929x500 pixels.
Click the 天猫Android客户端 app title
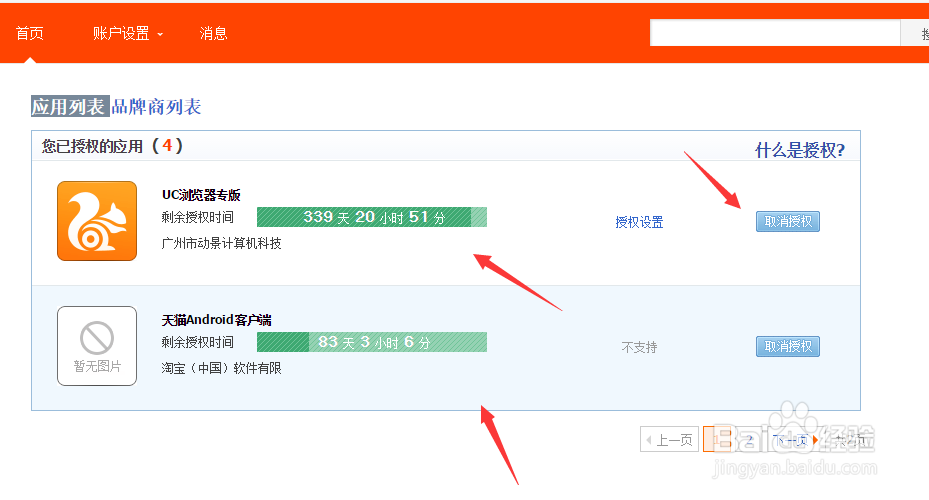pyautogui.click(x=216, y=320)
